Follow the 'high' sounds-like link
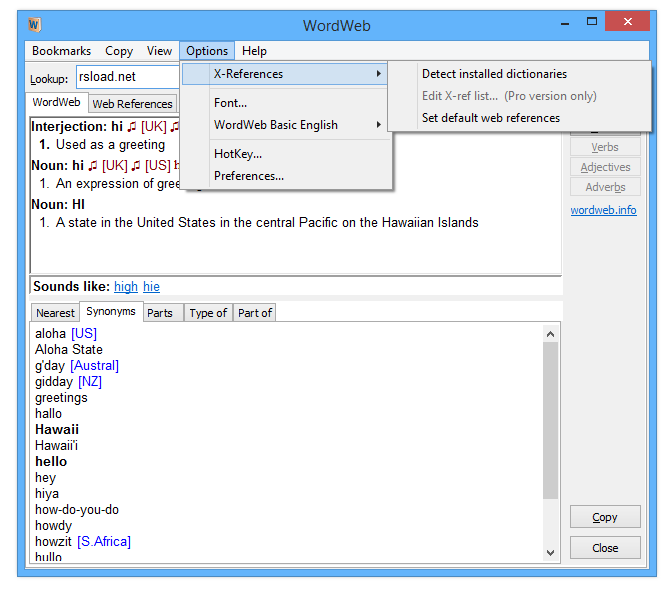Image resolution: width=672 pixels, height=597 pixels. pyautogui.click(x=126, y=286)
